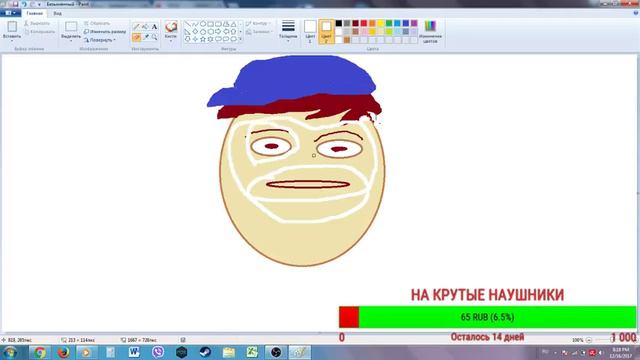Click the 'Осталось 14 дней' label

487,337
